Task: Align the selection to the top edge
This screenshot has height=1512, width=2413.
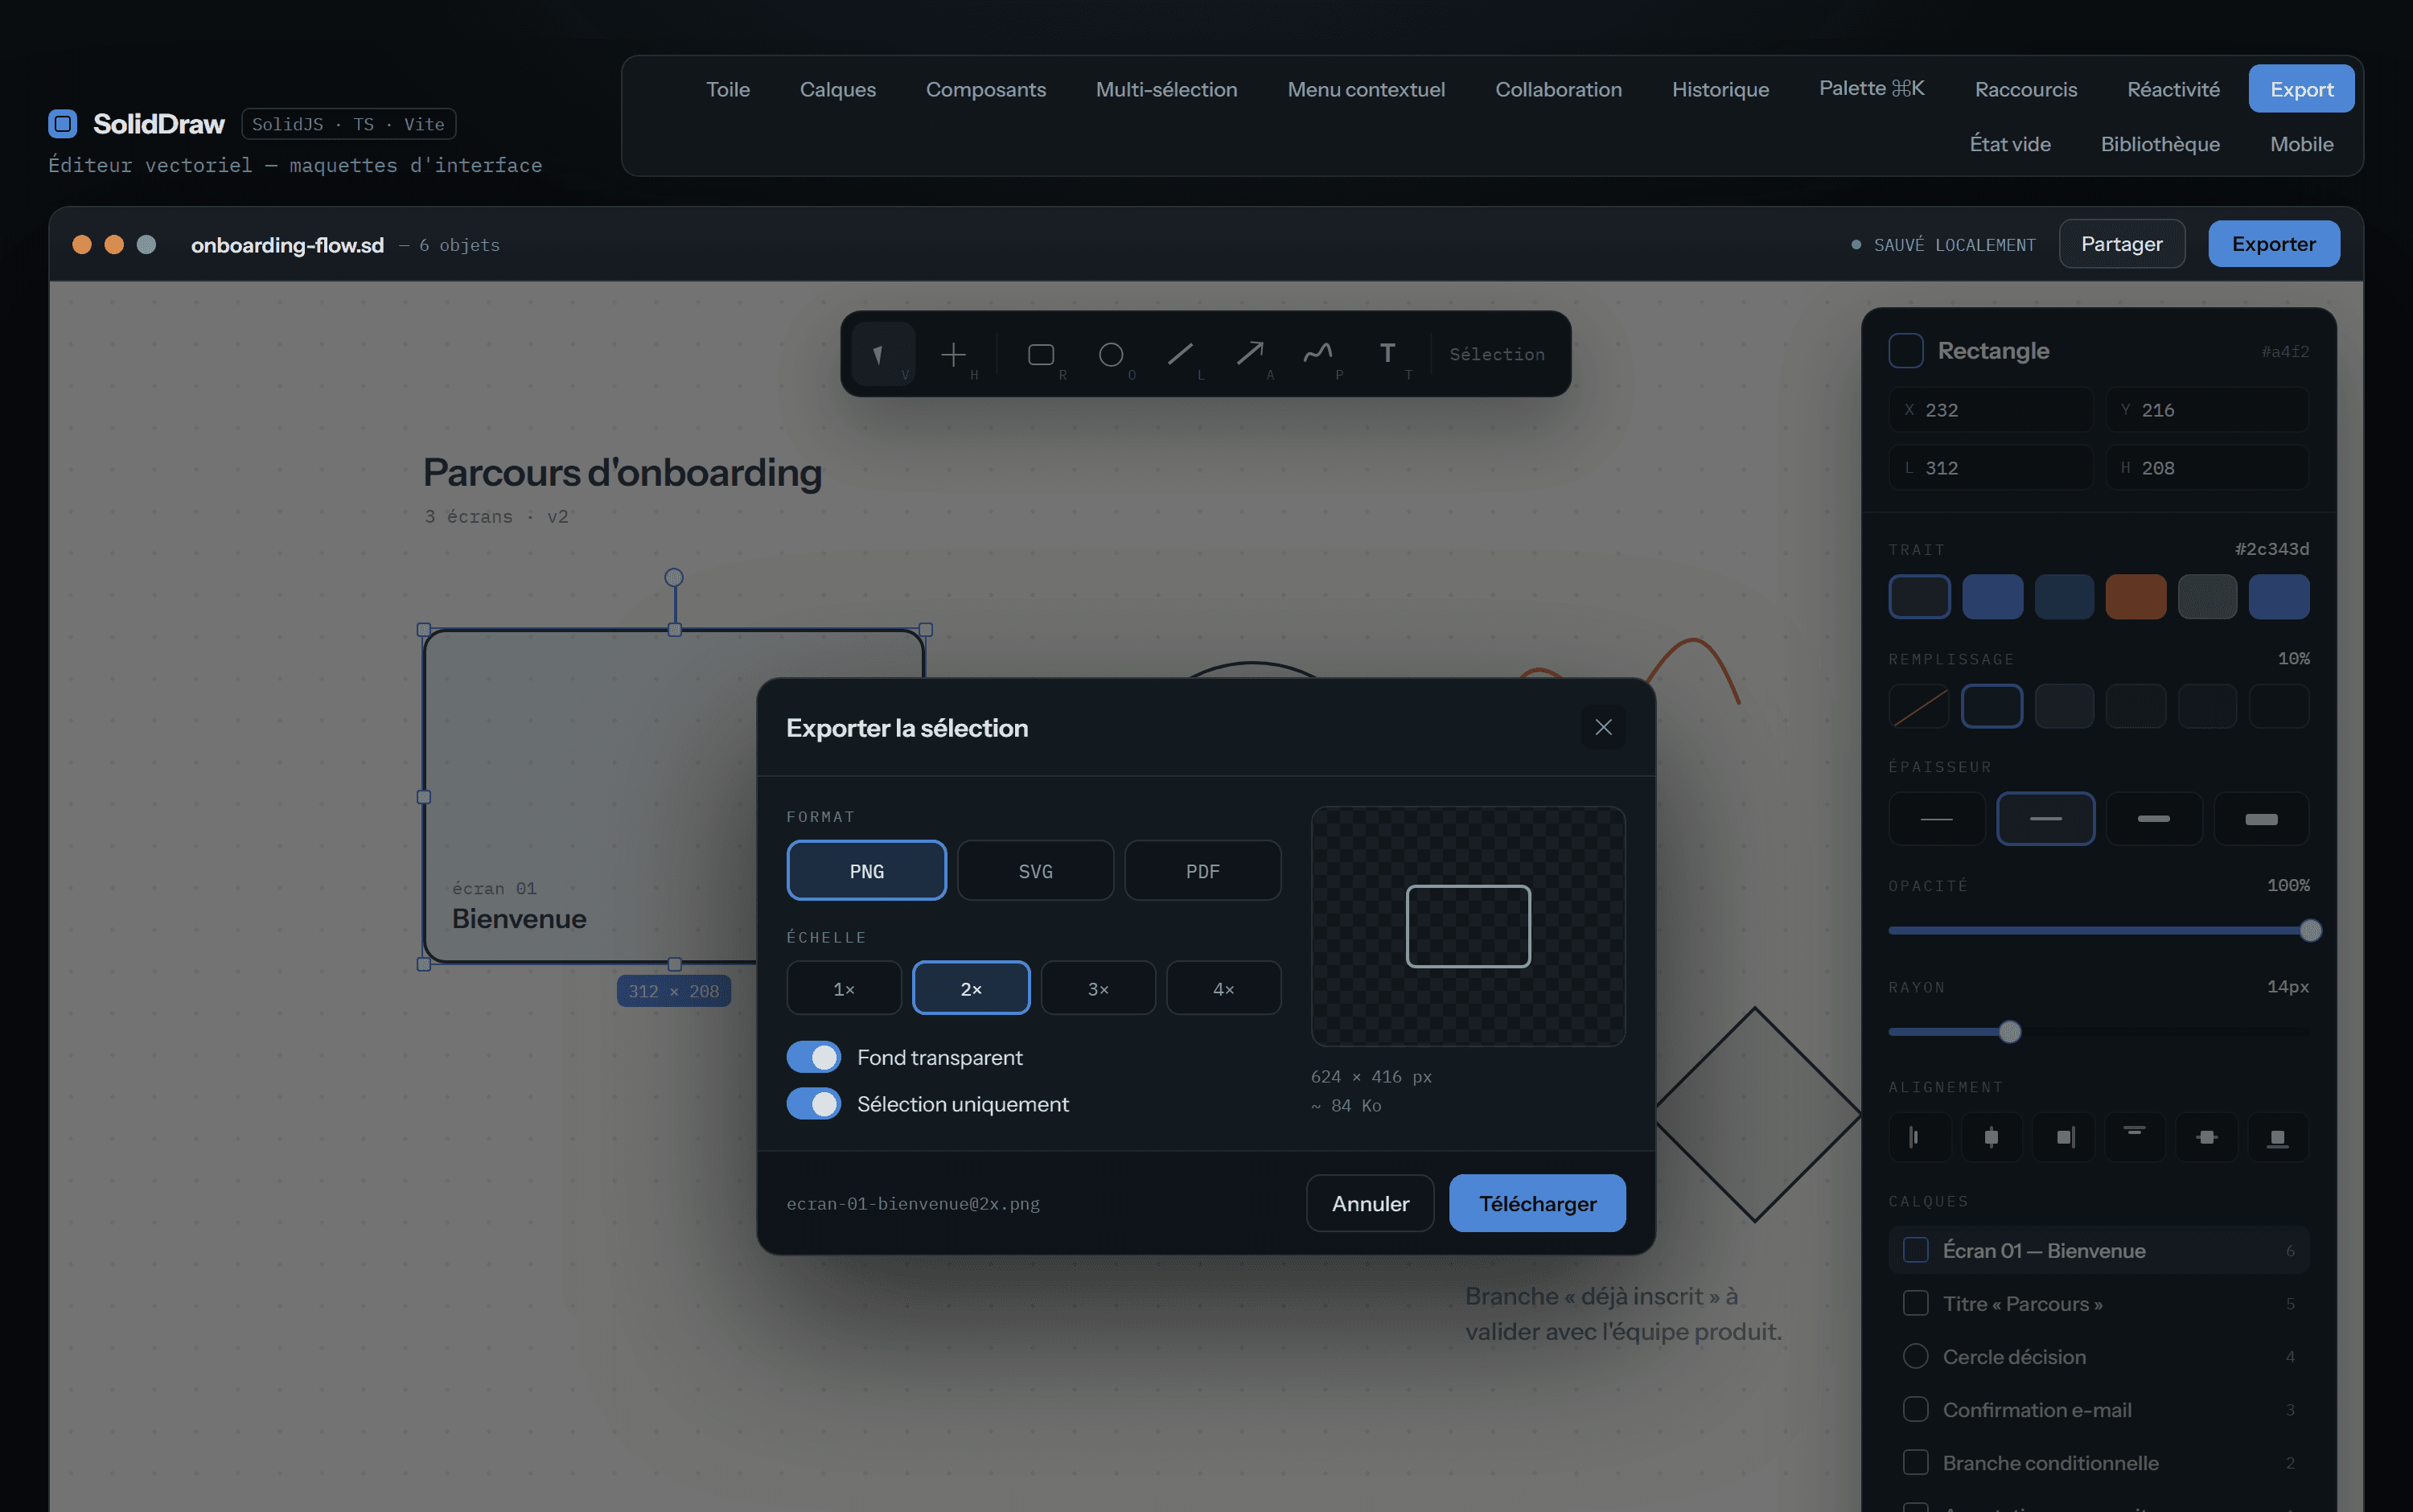Action: (2135, 1137)
